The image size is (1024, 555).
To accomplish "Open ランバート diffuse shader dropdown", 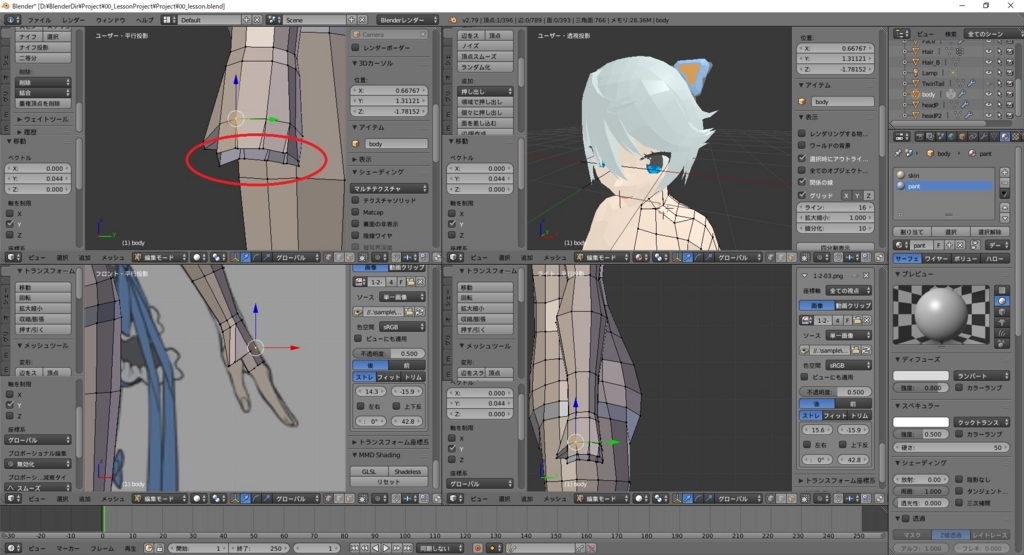I will point(982,375).
